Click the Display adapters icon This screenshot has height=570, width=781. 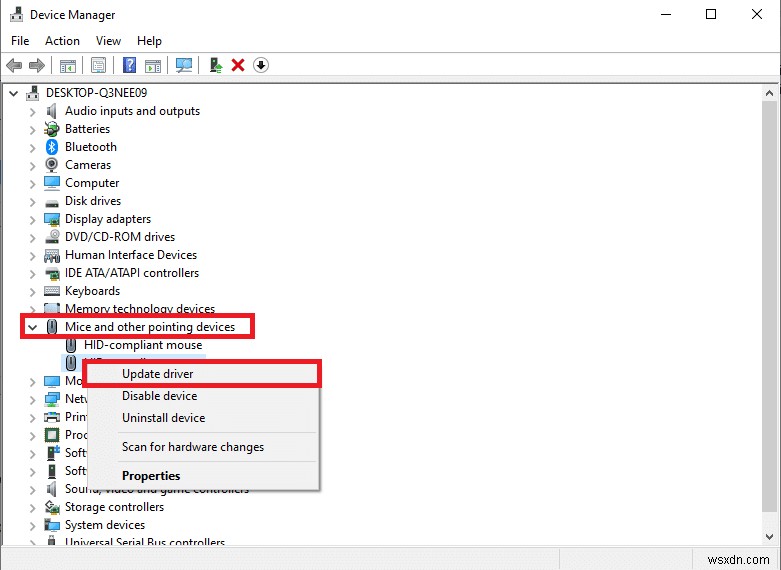[52, 219]
